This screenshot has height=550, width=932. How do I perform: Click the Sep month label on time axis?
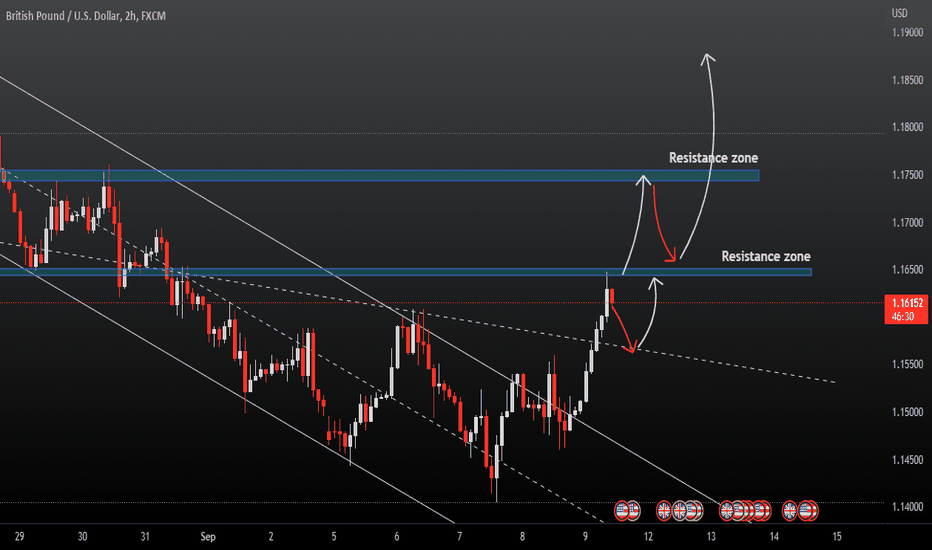pos(208,536)
